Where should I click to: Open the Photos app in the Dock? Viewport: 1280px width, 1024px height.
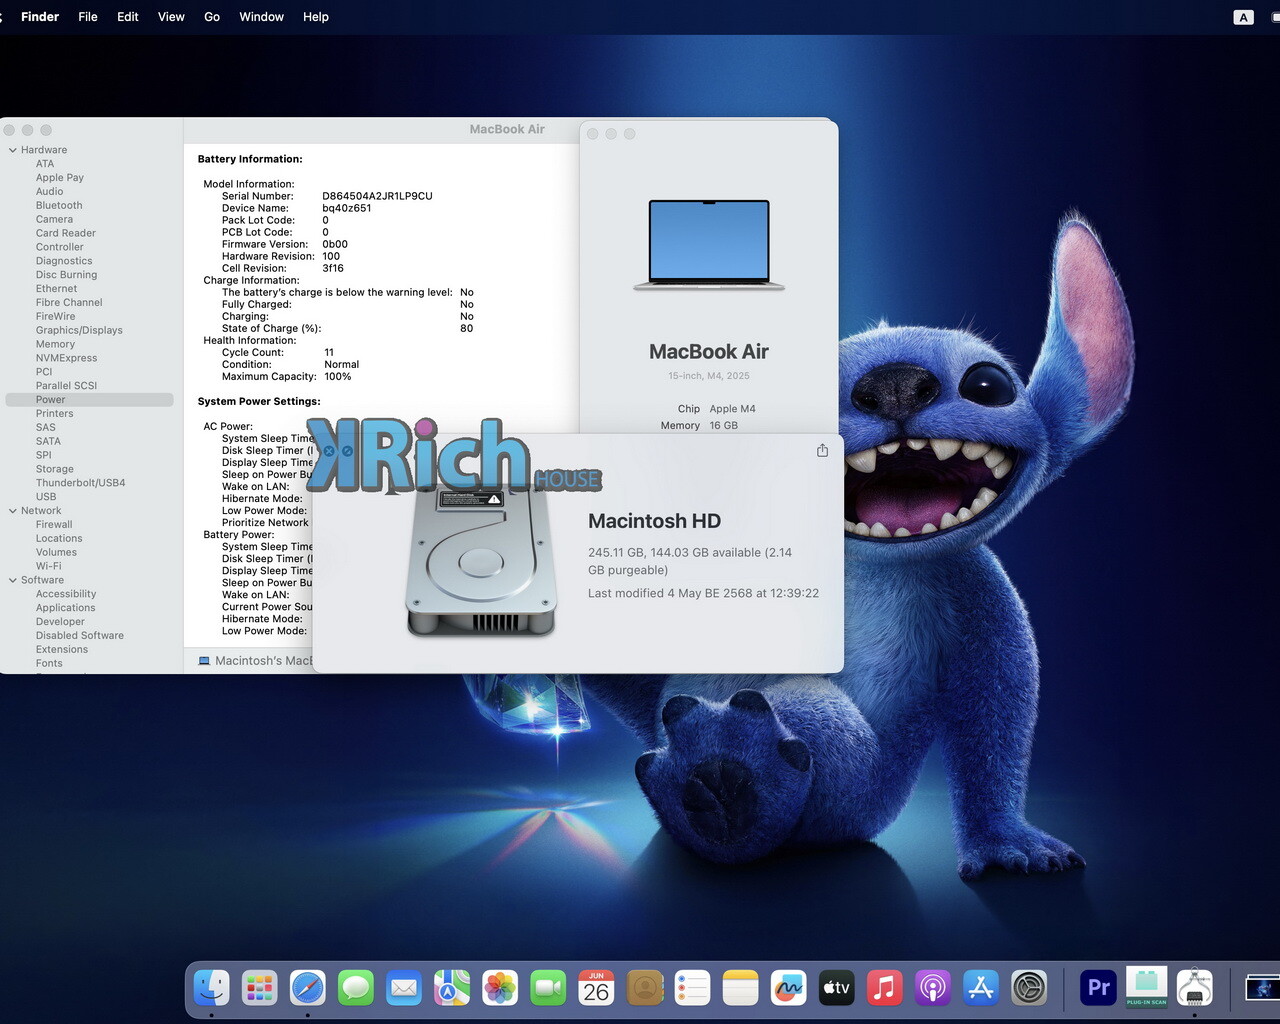click(x=500, y=988)
